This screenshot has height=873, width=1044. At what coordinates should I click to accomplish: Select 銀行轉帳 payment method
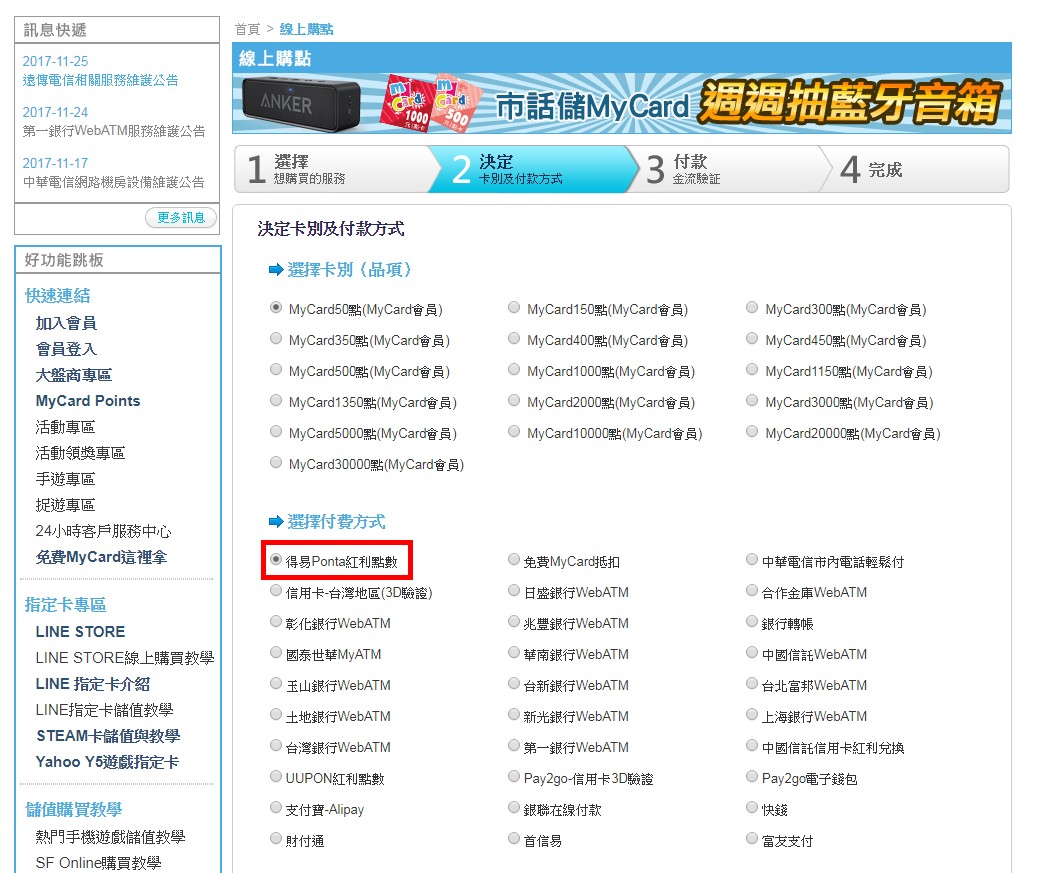[x=752, y=621]
